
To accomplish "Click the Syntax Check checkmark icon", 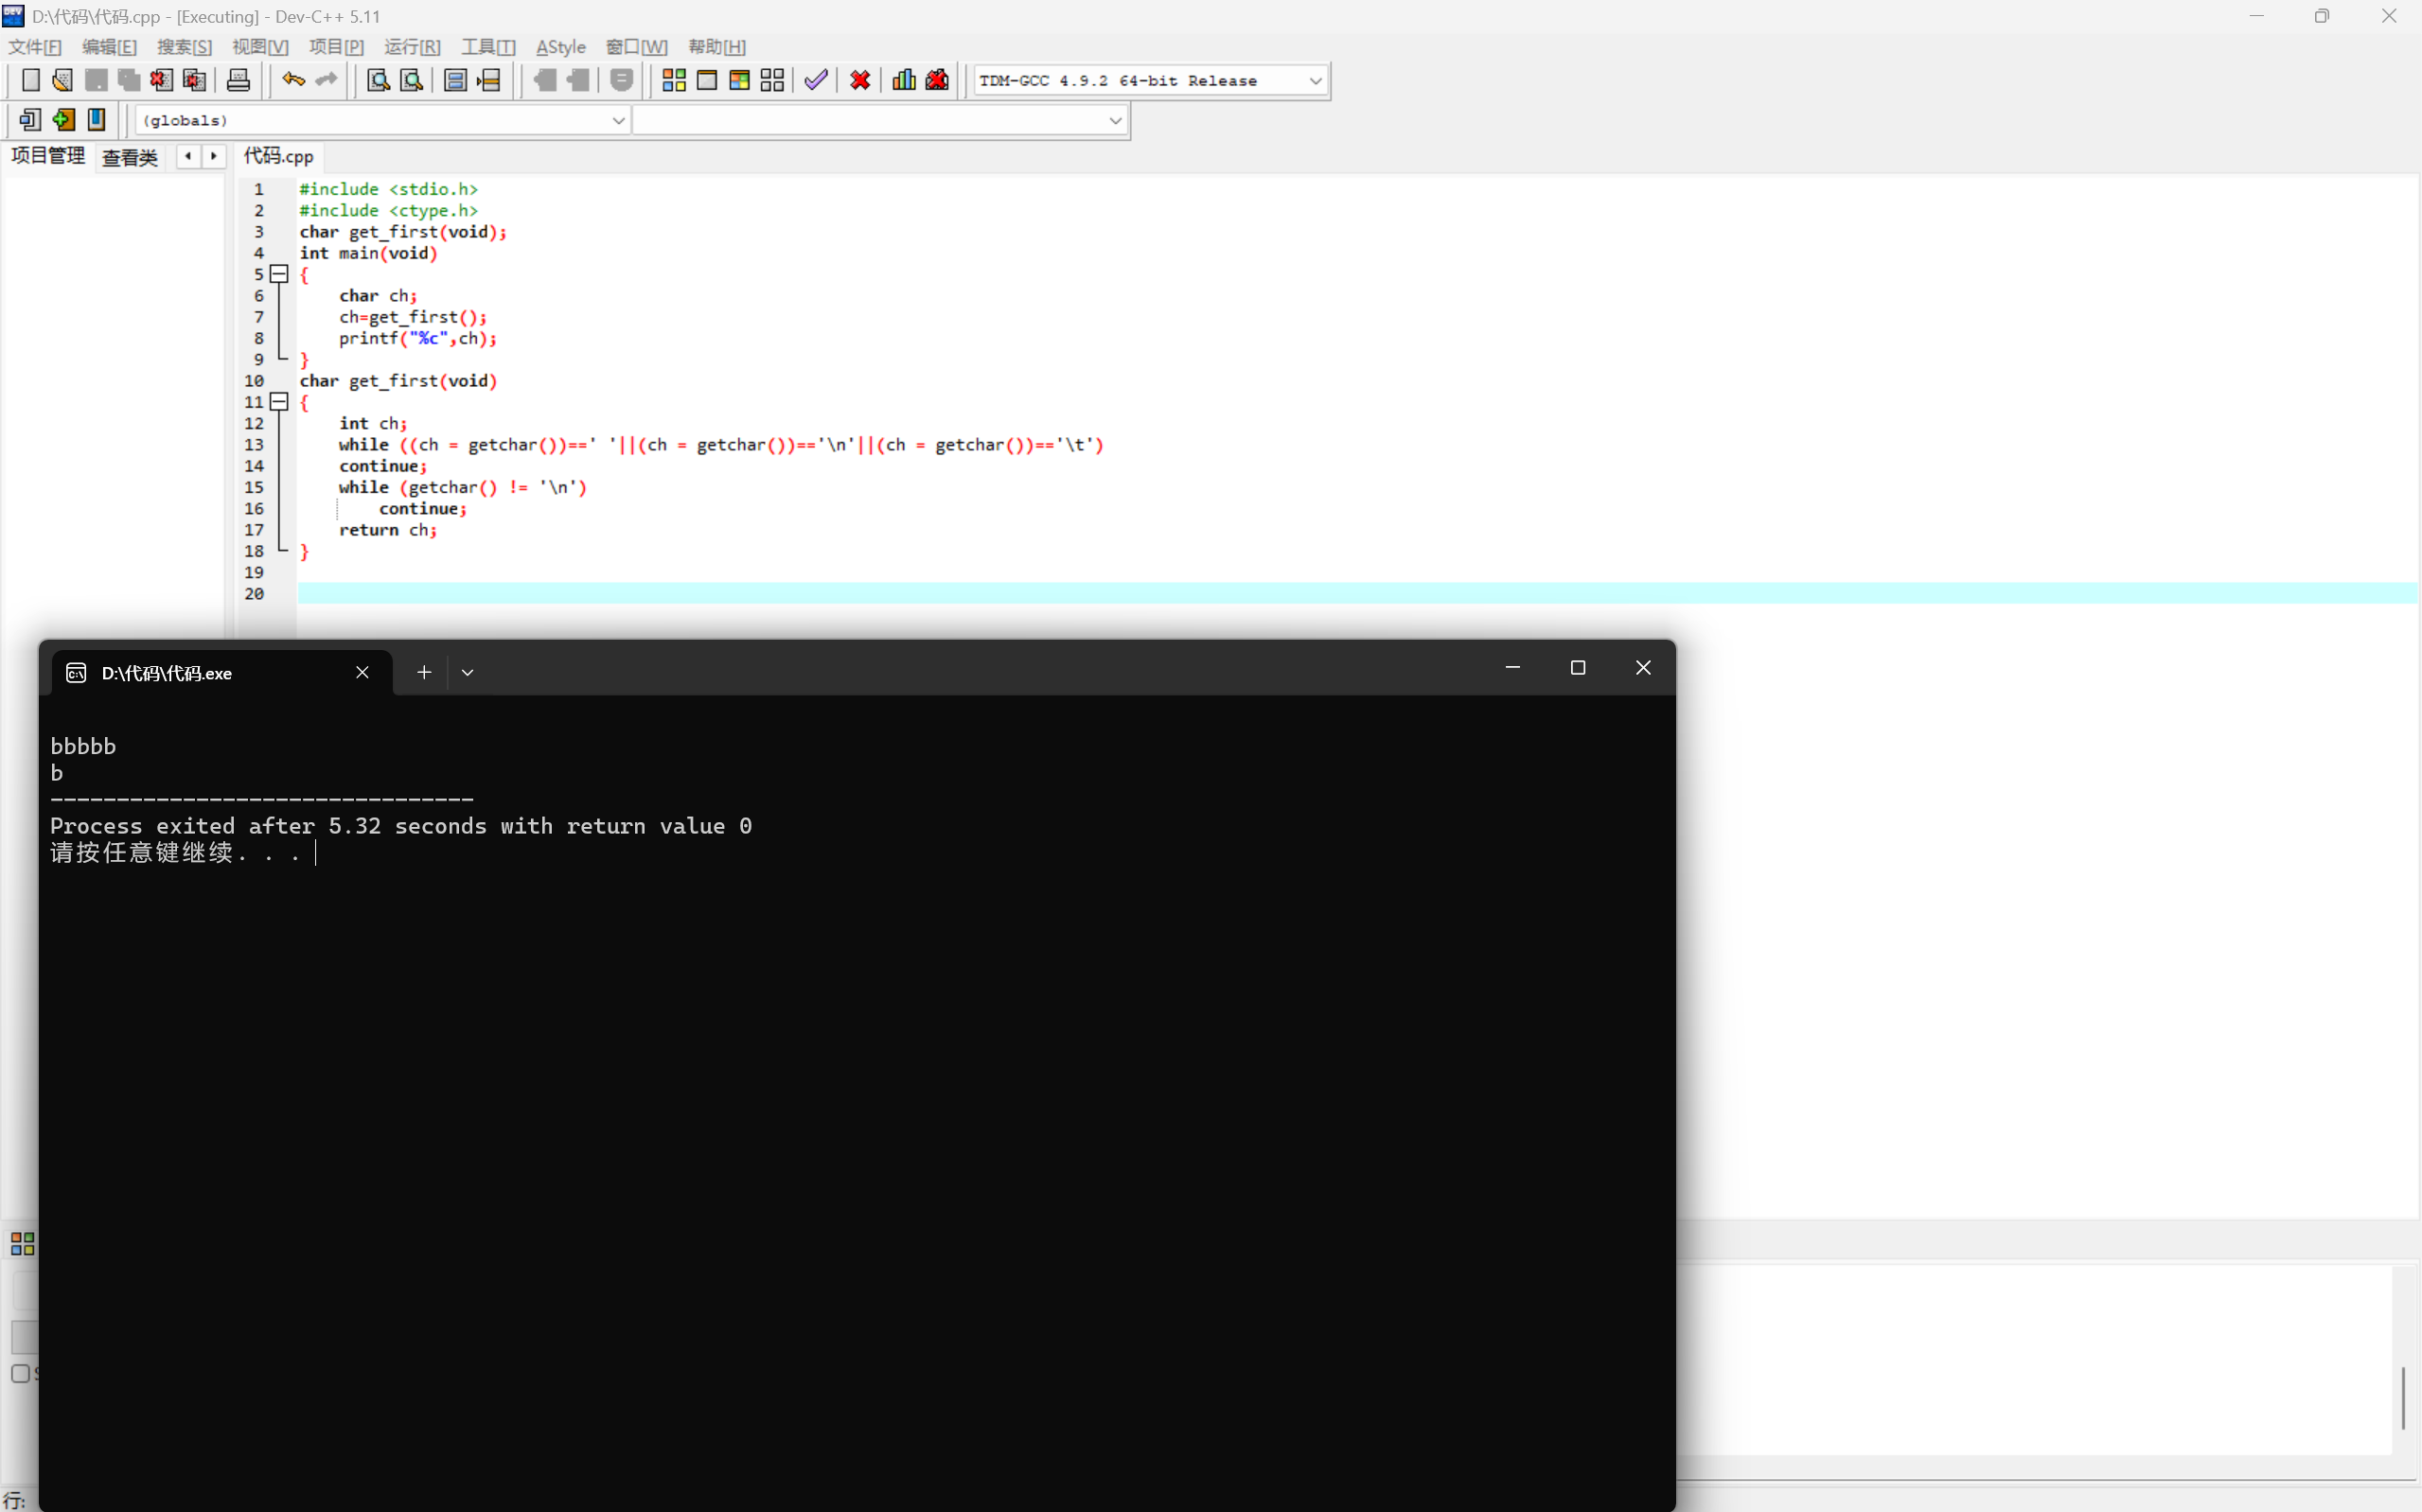I will 816,80.
